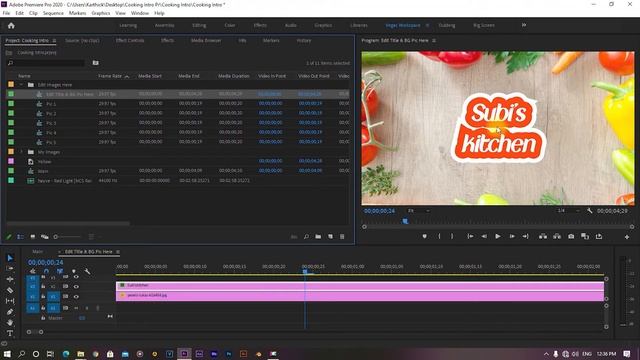Viewport: 640px width, 360px height.
Task: Select the Ripple Edit tool
Action: pyautogui.click(x=10, y=279)
